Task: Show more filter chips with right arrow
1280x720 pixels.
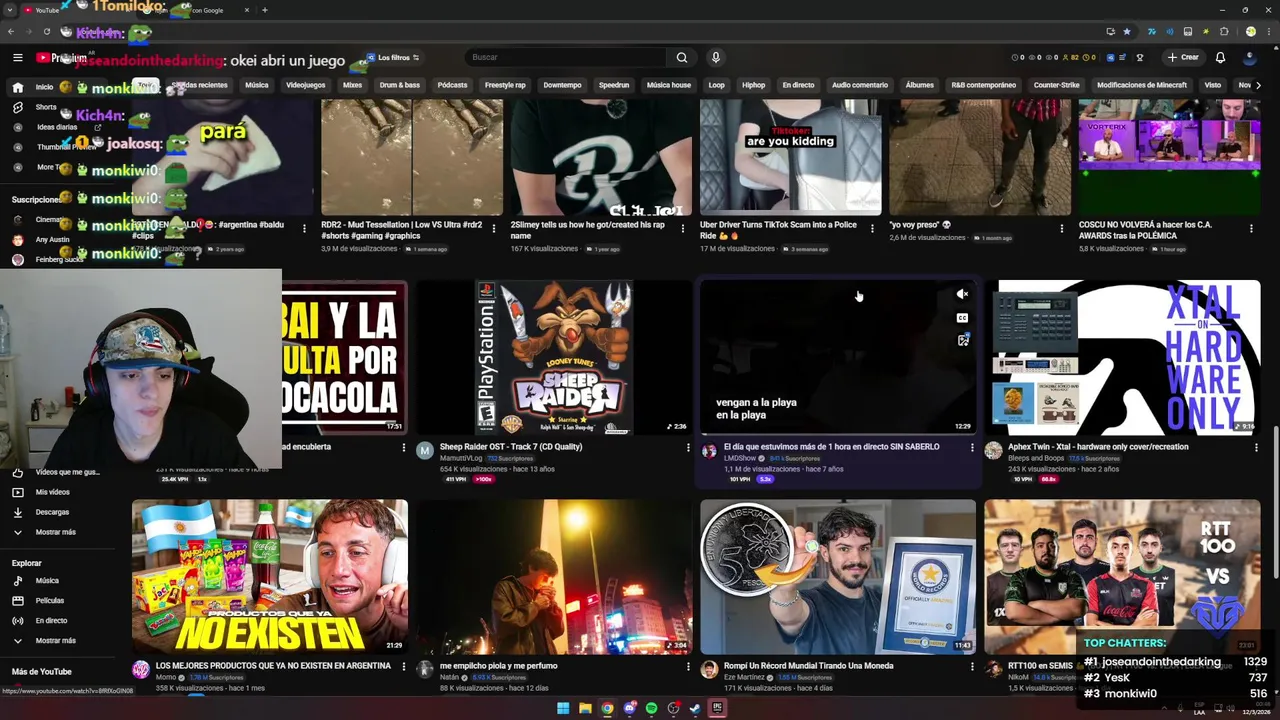Action: click(x=1258, y=85)
